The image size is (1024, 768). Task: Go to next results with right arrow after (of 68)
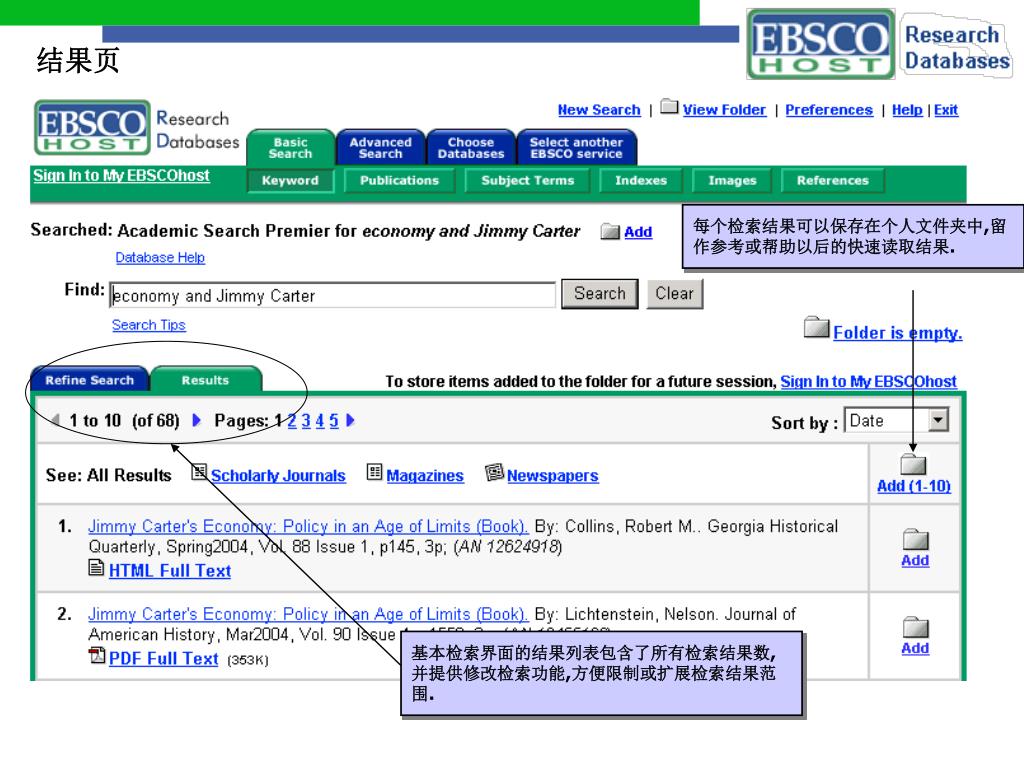coord(196,420)
